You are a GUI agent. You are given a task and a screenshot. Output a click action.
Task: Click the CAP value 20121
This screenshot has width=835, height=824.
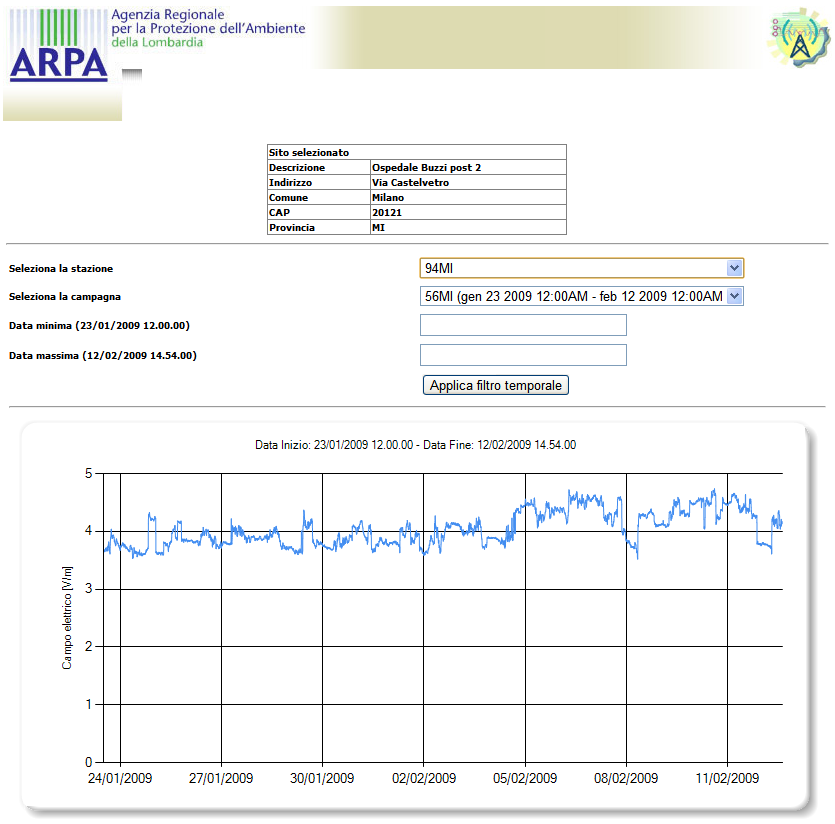pos(386,213)
